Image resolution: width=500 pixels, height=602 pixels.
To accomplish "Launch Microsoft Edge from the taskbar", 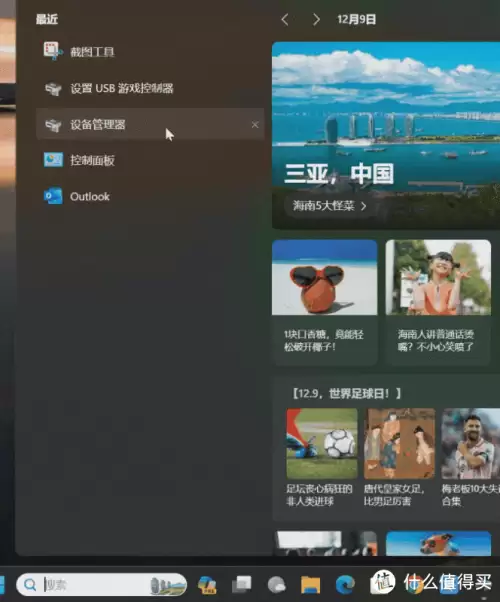I will click(345, 585).
